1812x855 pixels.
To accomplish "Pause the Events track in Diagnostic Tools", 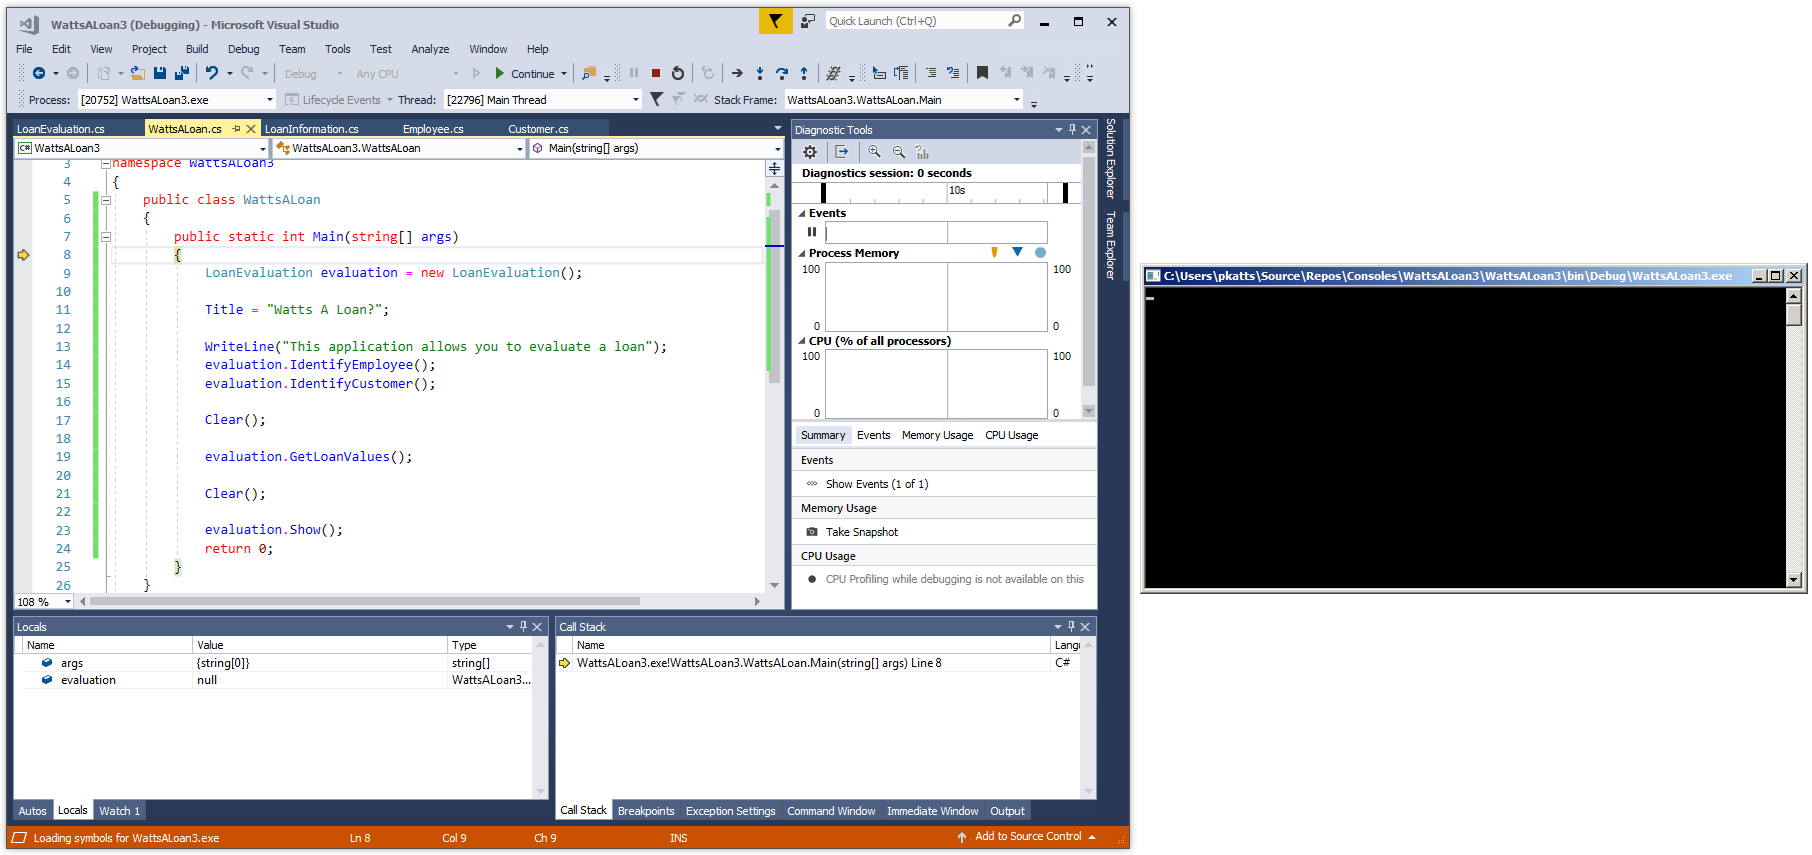I will [x=812, y=232].
